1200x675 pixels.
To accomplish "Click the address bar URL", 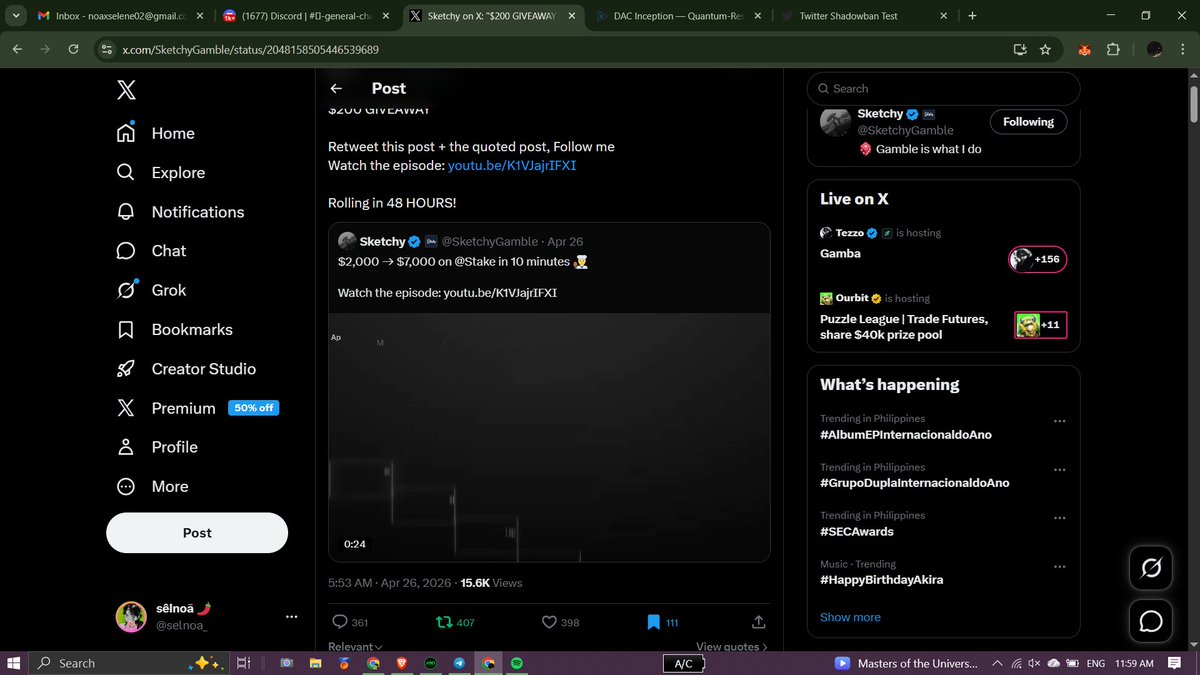I will pos(250,49).
